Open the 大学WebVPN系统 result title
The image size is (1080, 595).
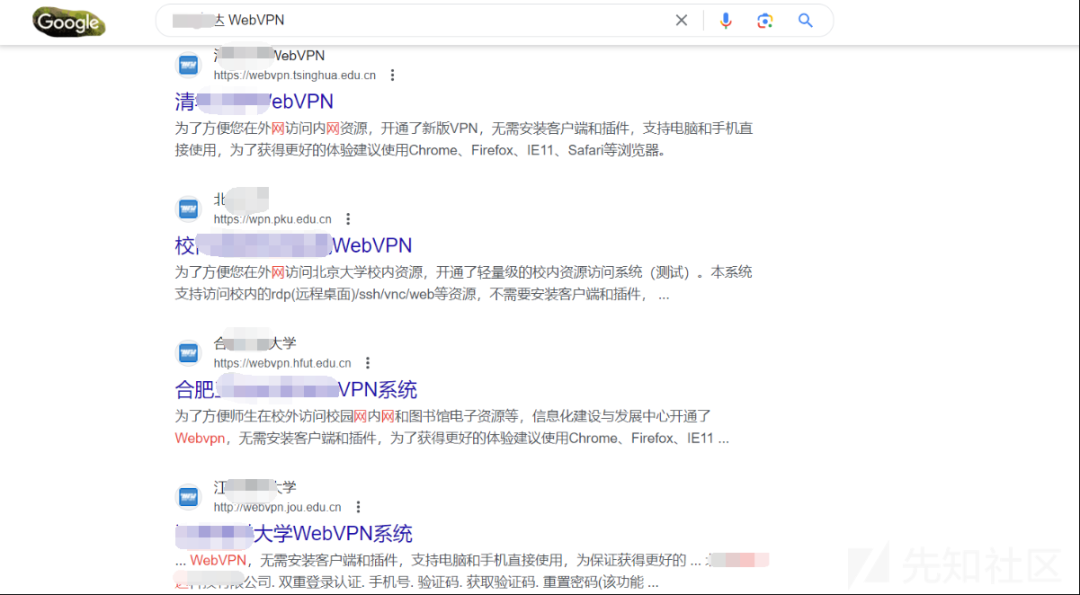coord(294,534)
